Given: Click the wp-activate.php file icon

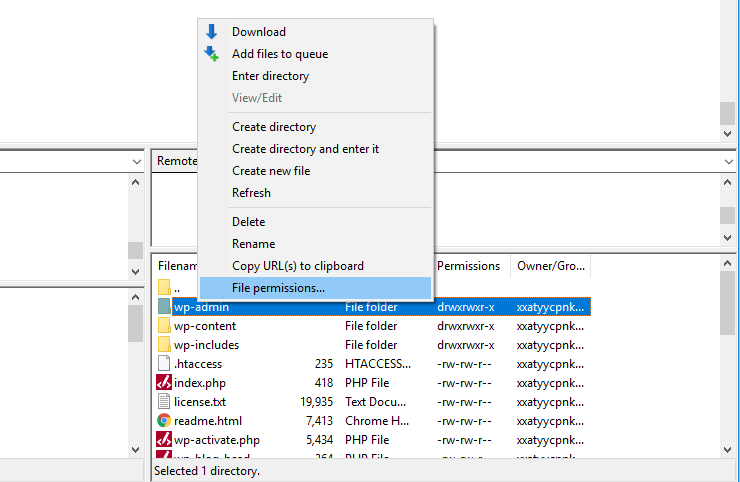Looking at the screenshot, I should (164, 440).
